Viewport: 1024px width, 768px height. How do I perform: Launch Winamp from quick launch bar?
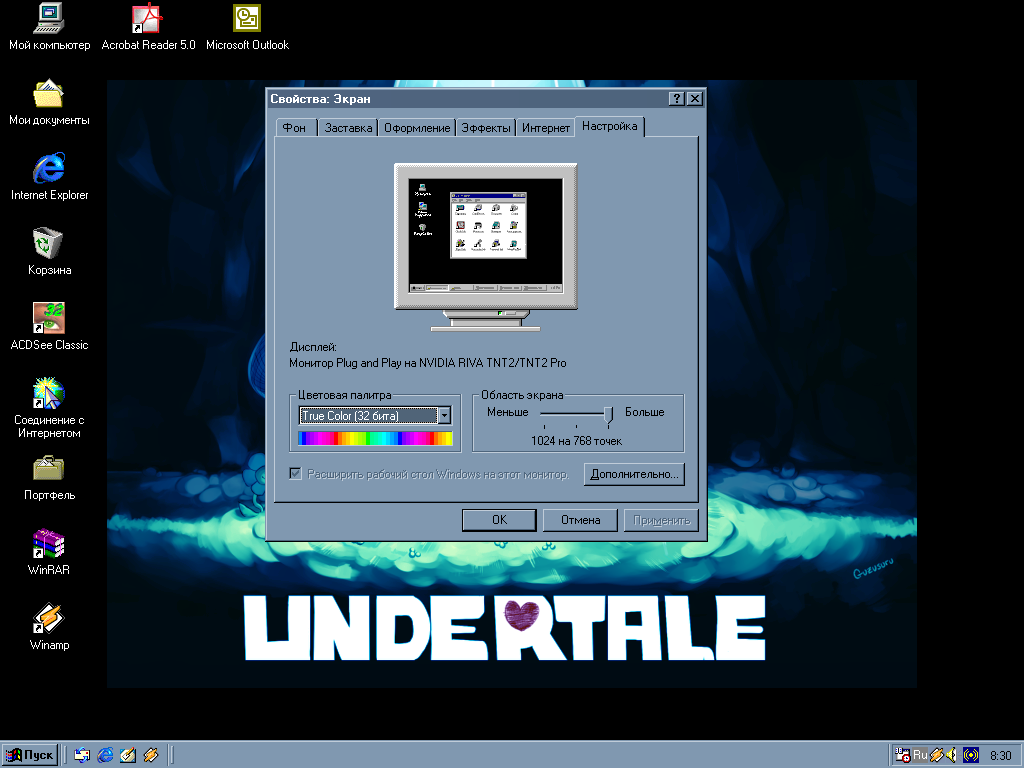[x=151, y=756]
